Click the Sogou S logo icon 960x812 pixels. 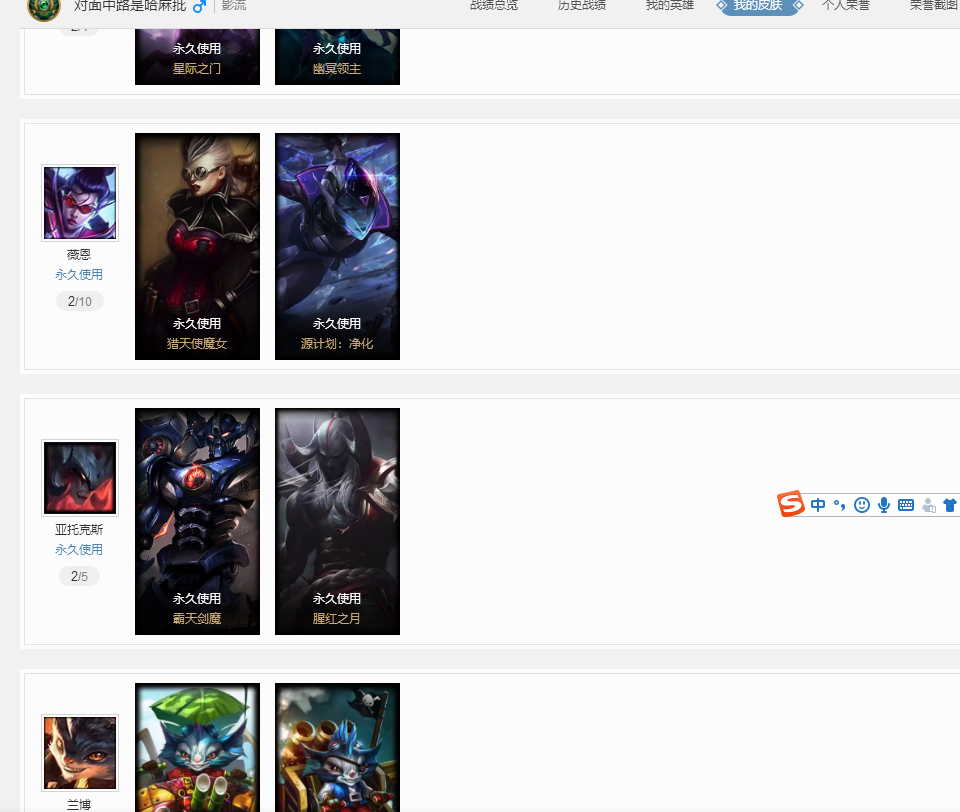[x=790, y=504]
